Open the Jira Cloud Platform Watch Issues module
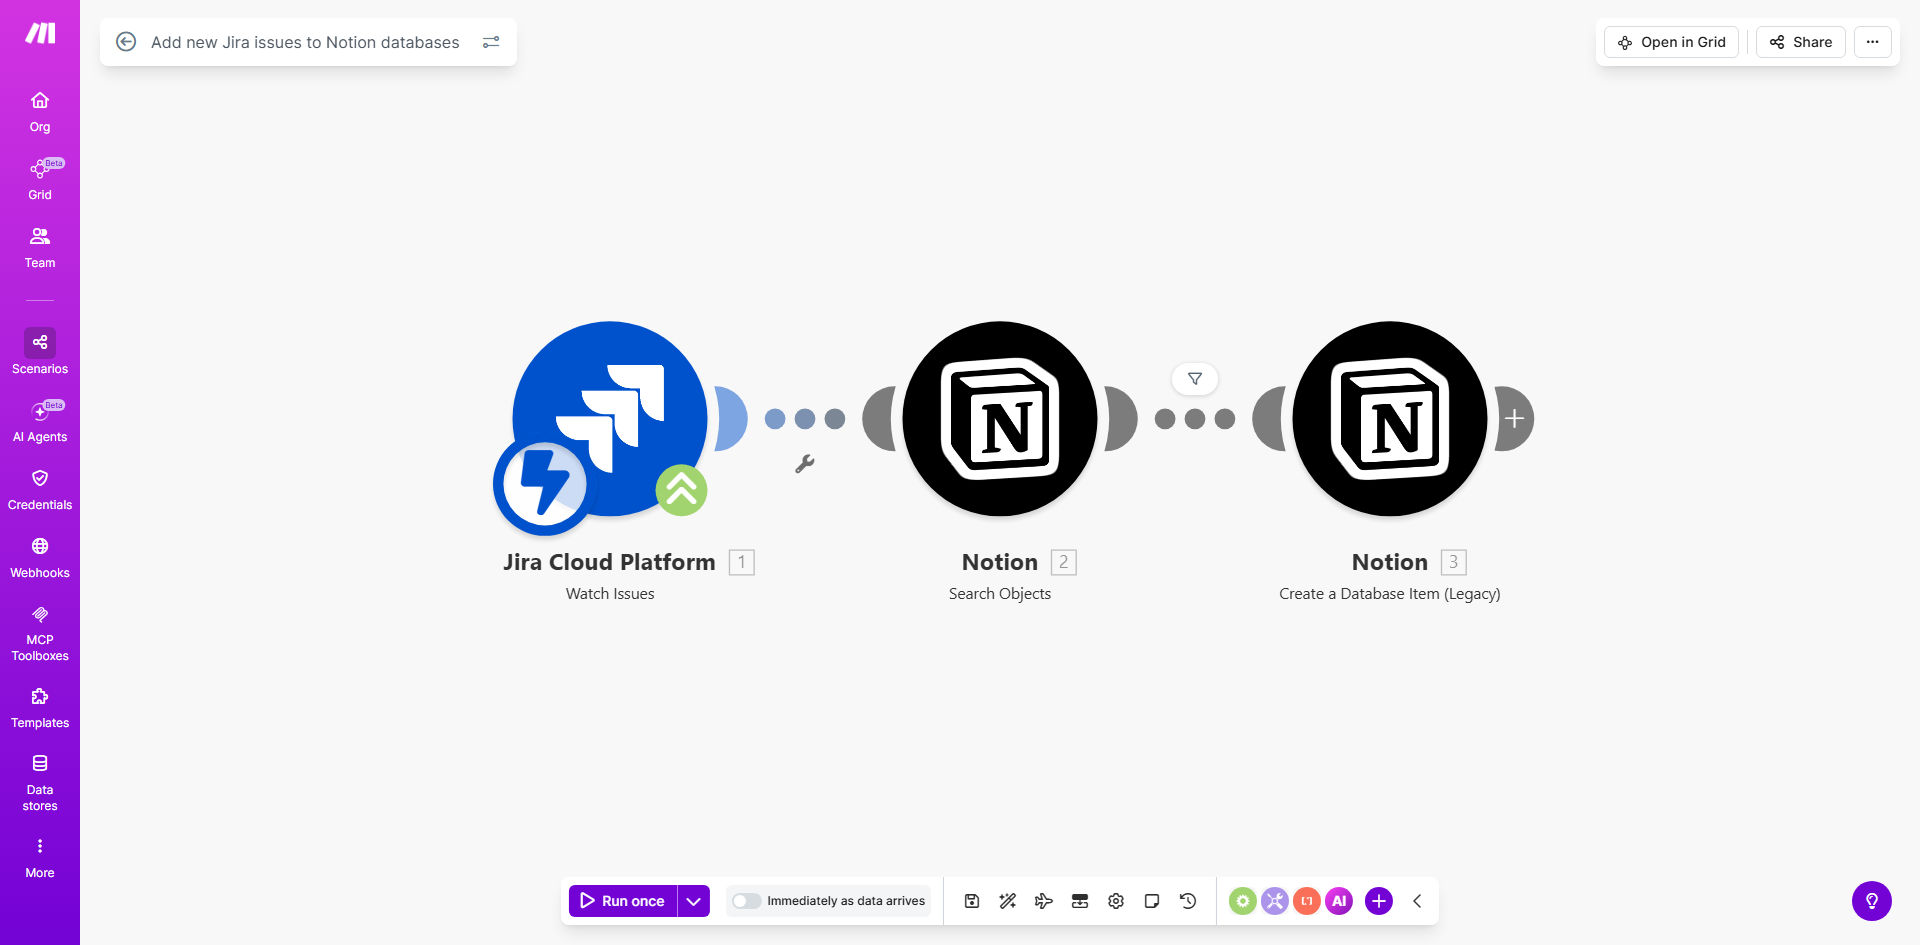1920x945 pixels. point(610,418)
